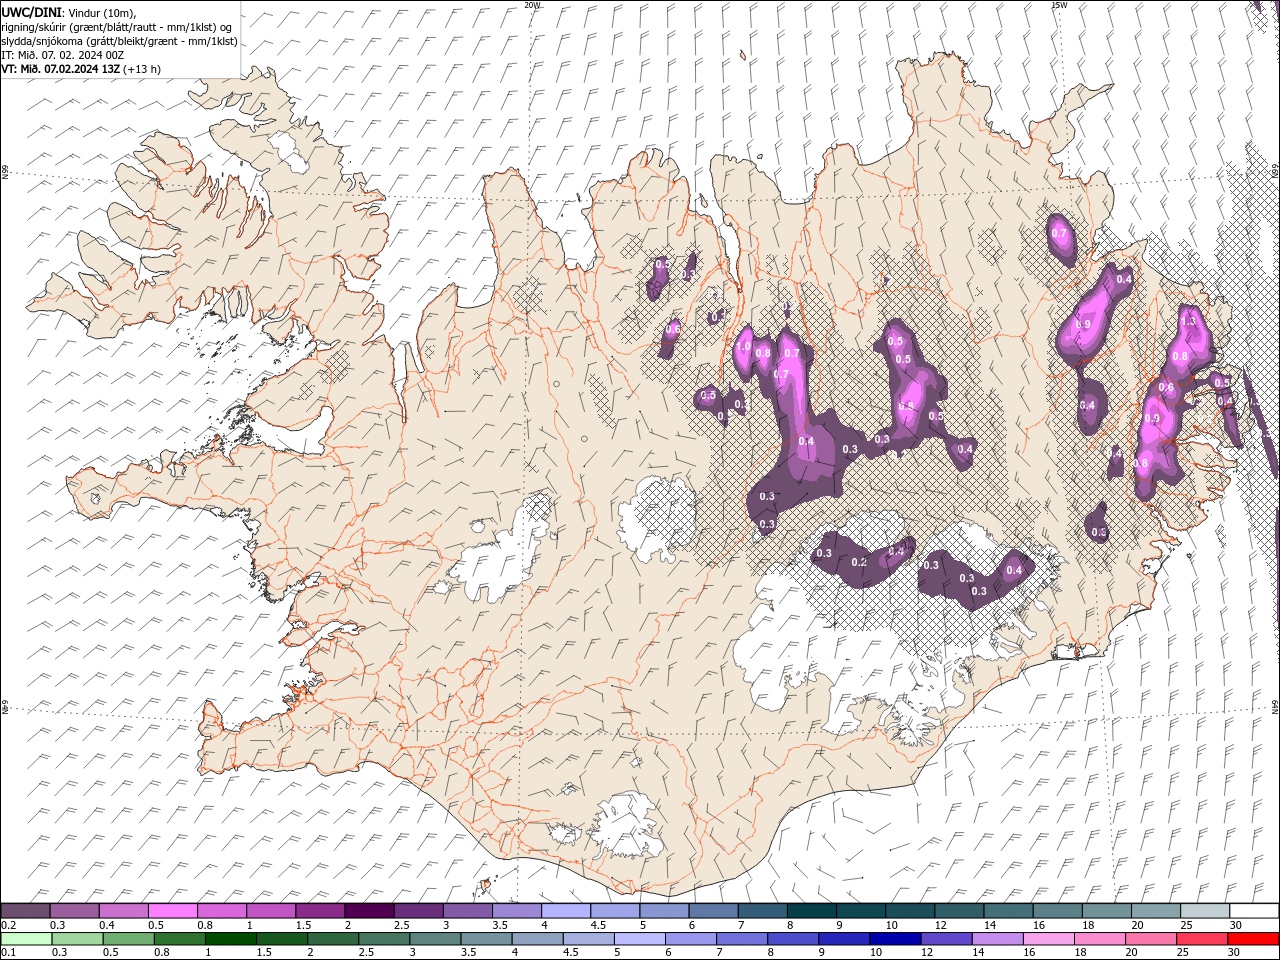Click the snow legend swatch between 0.5 and 0.8
Viewport: 1280px width, 960px height.
pos(173,911)
